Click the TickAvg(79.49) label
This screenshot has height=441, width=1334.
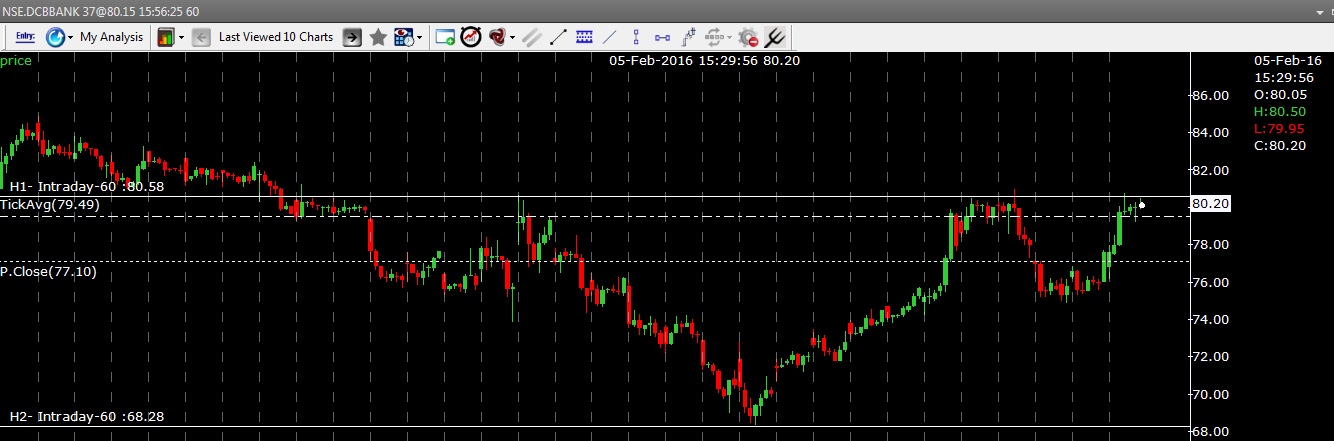point(50,204)
